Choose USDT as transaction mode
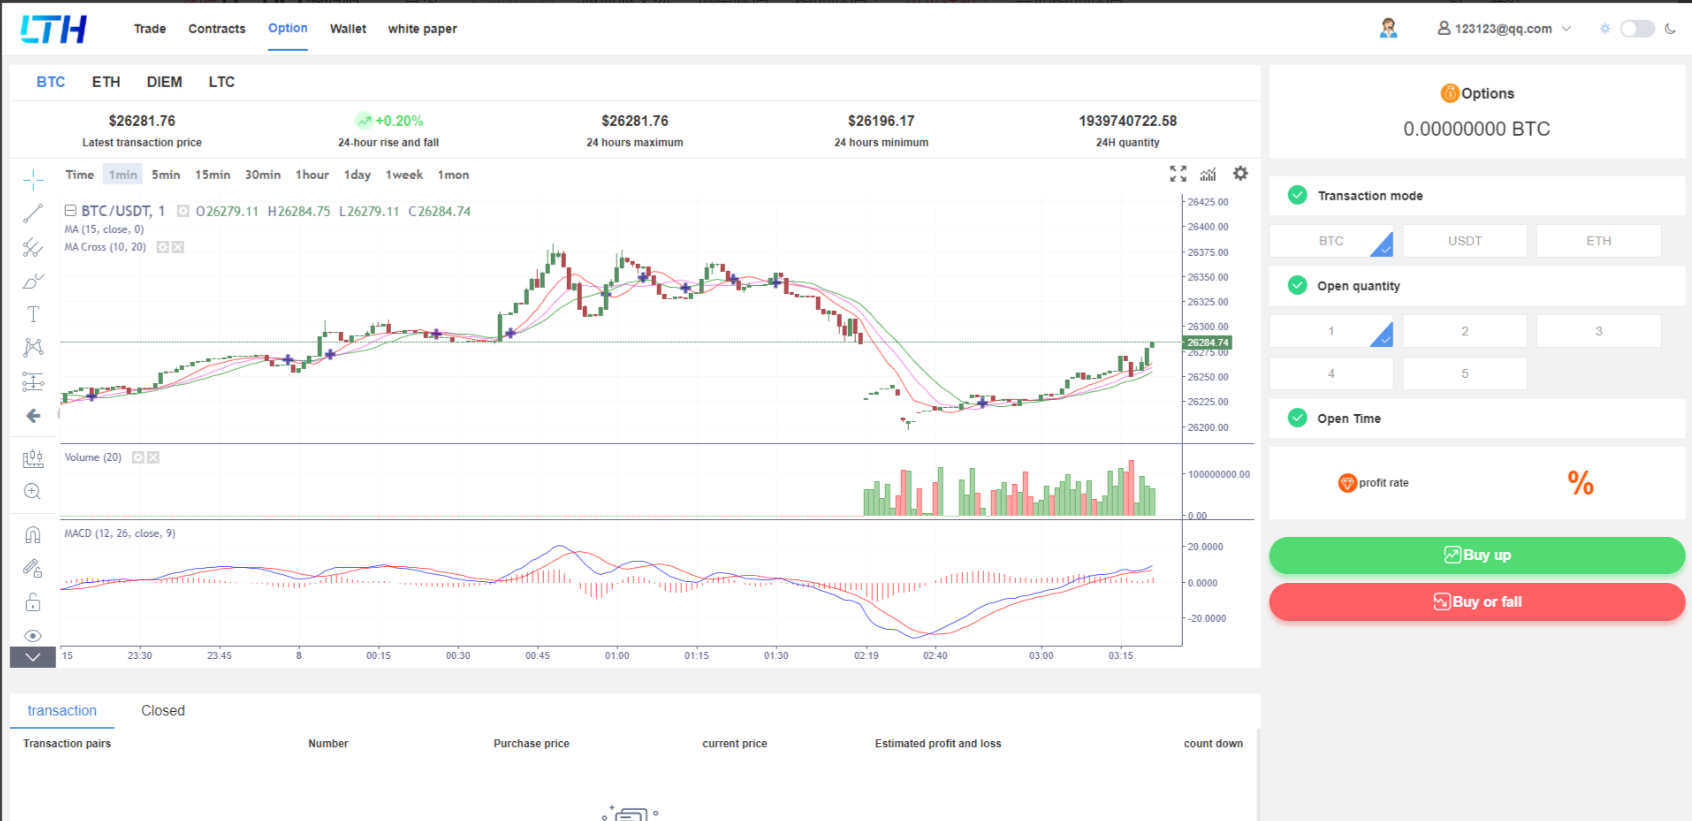Screen dimensions: 1692x821 pyautogui.click(x=1464, y=241)
